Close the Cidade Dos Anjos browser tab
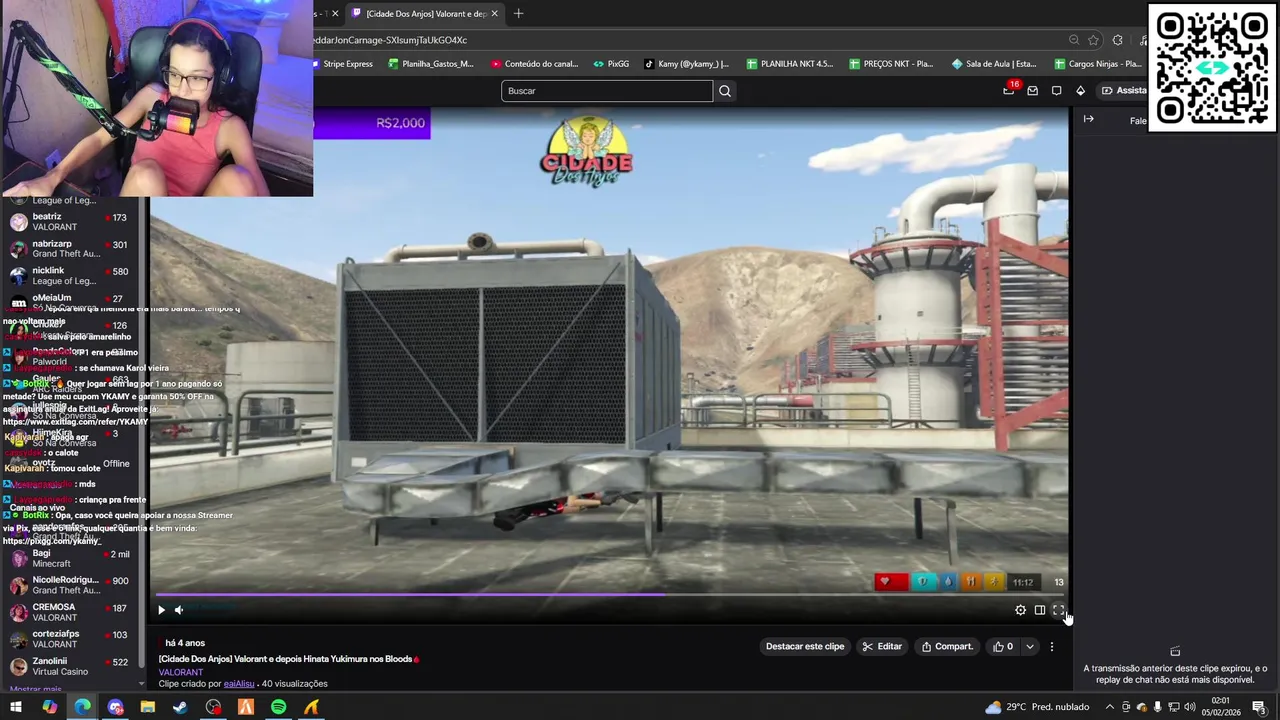Viewport: 1280px width, 720px height. point(494,14)
